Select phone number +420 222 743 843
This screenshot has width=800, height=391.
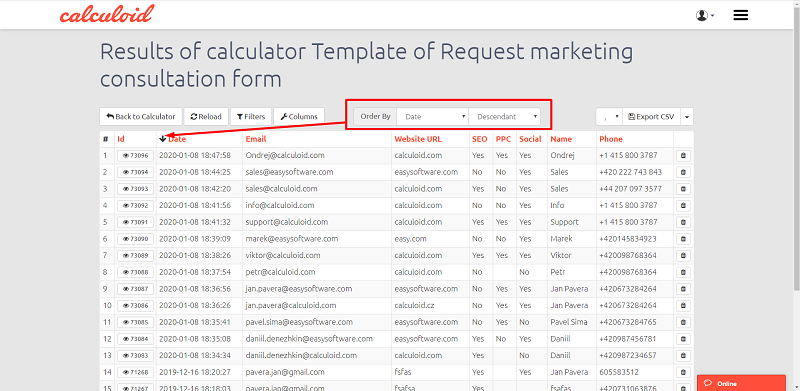coord(630,173)
